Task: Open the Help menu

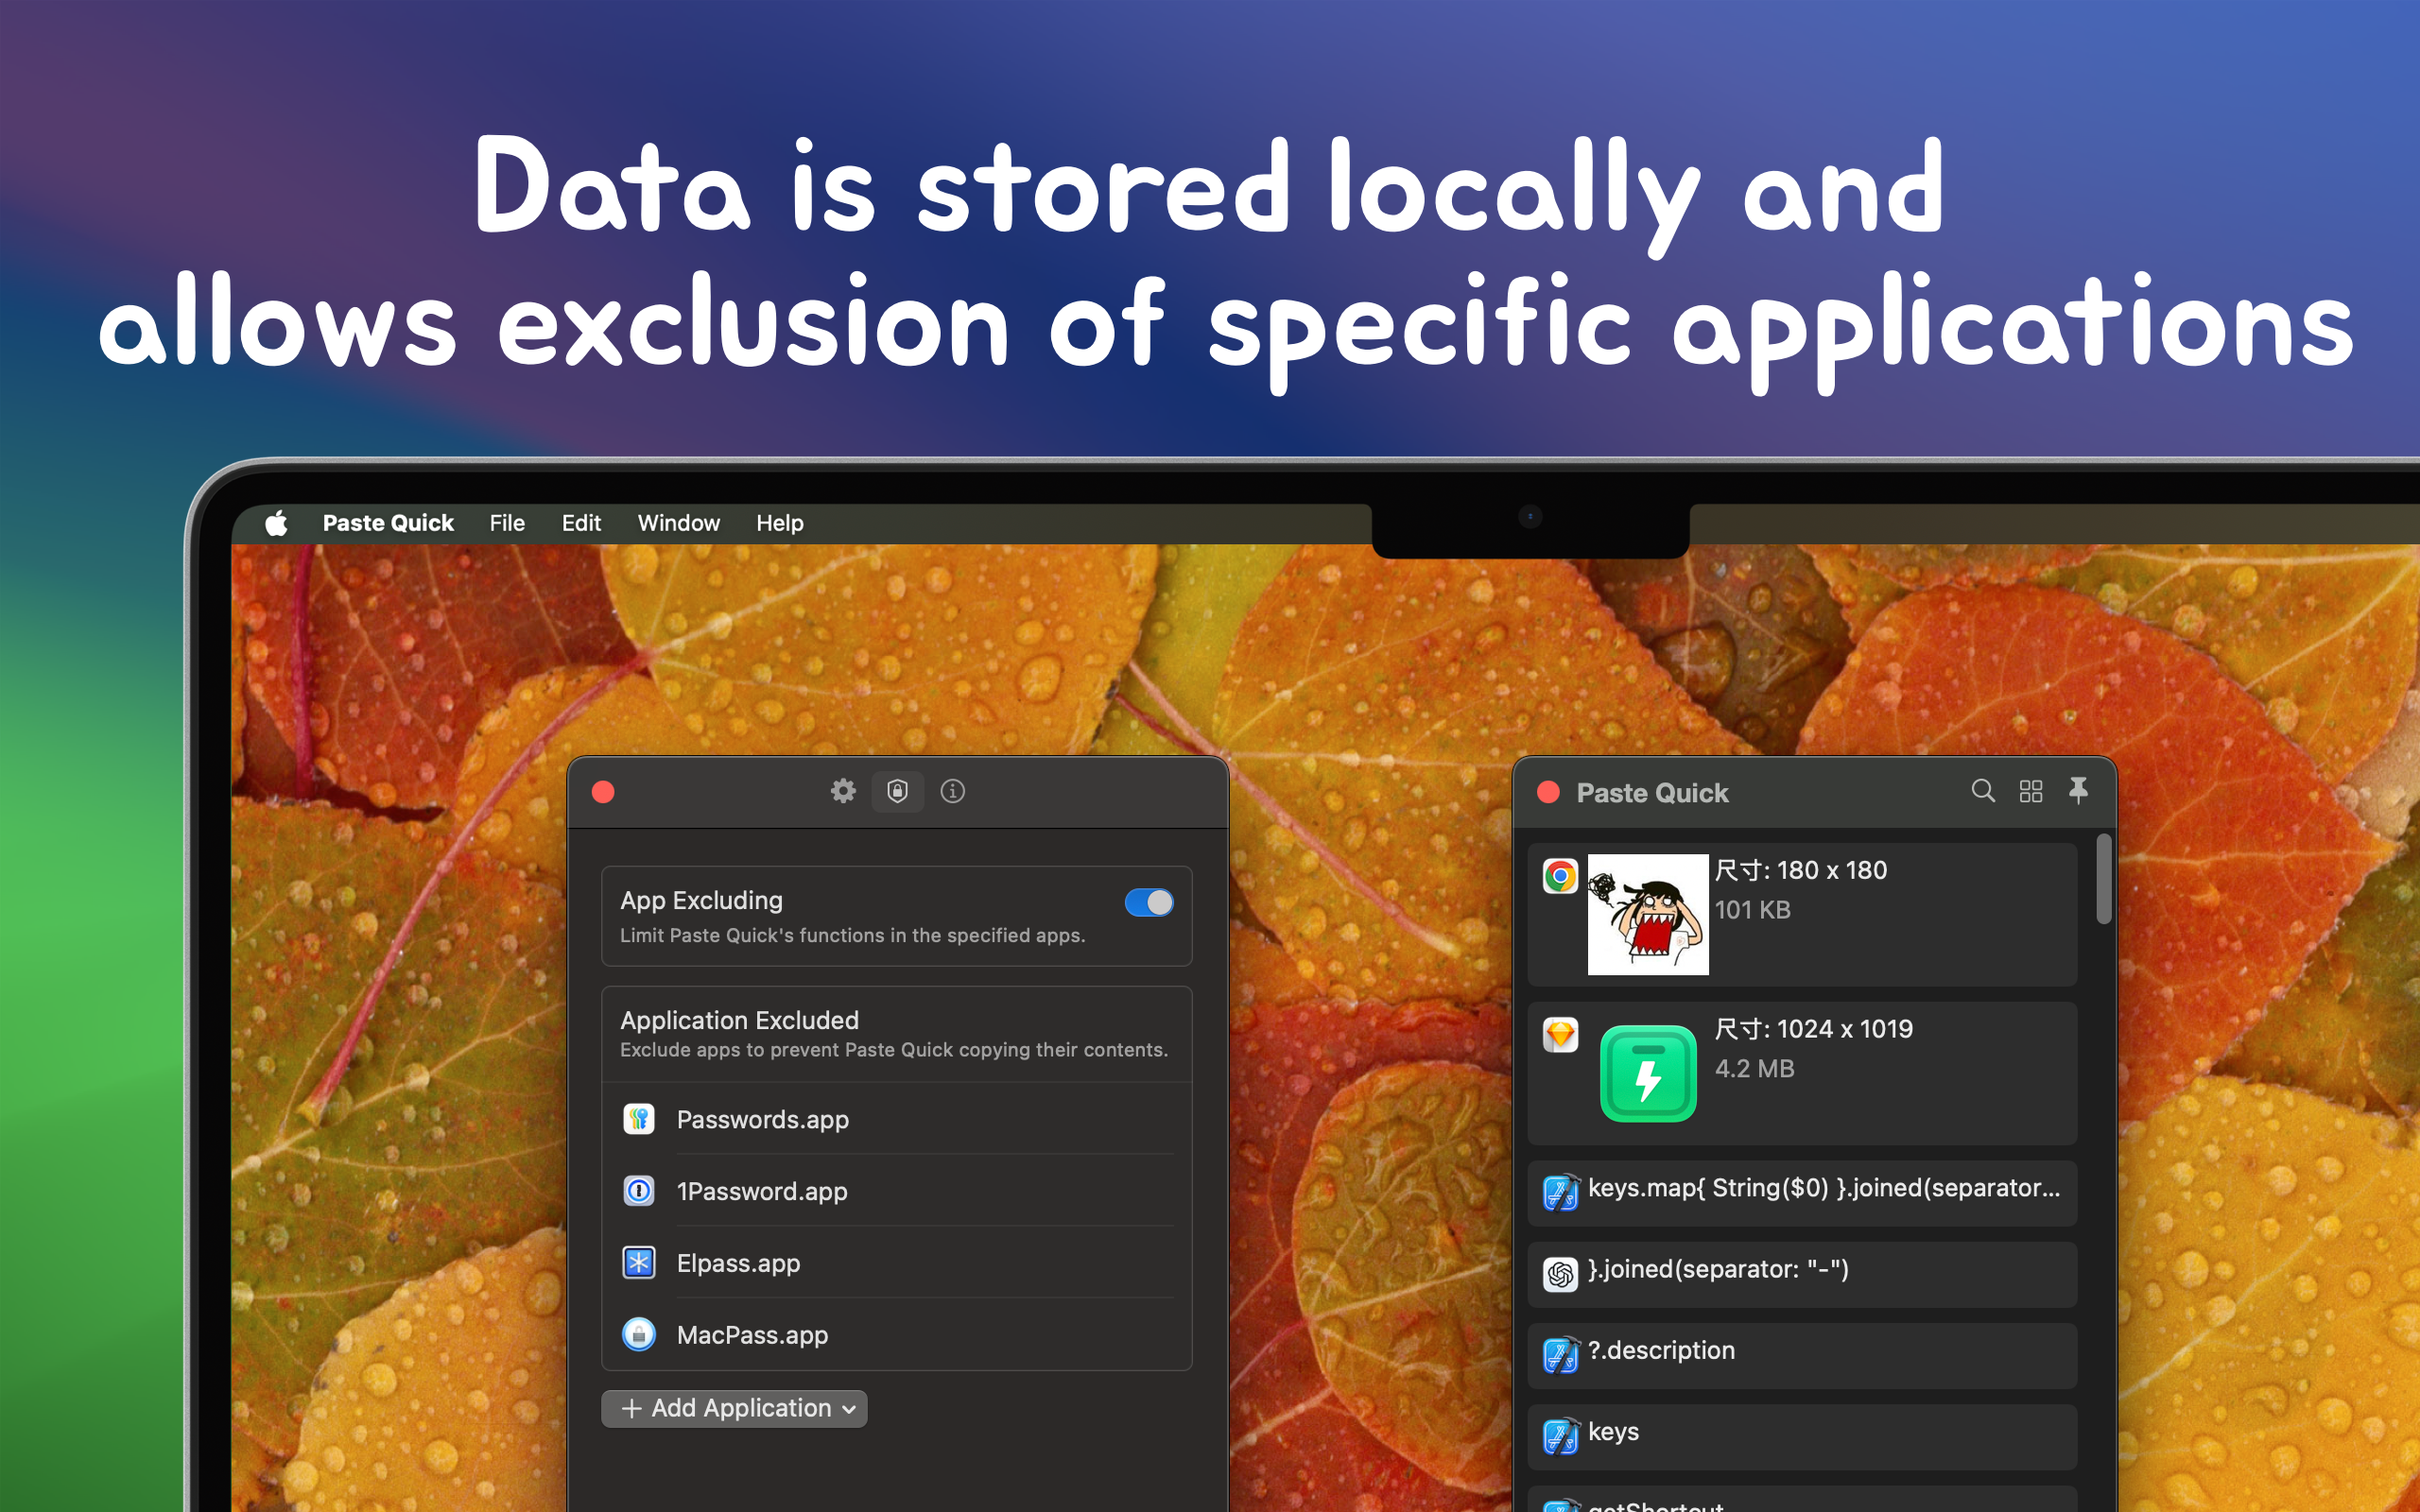Action: click(779, 523)
